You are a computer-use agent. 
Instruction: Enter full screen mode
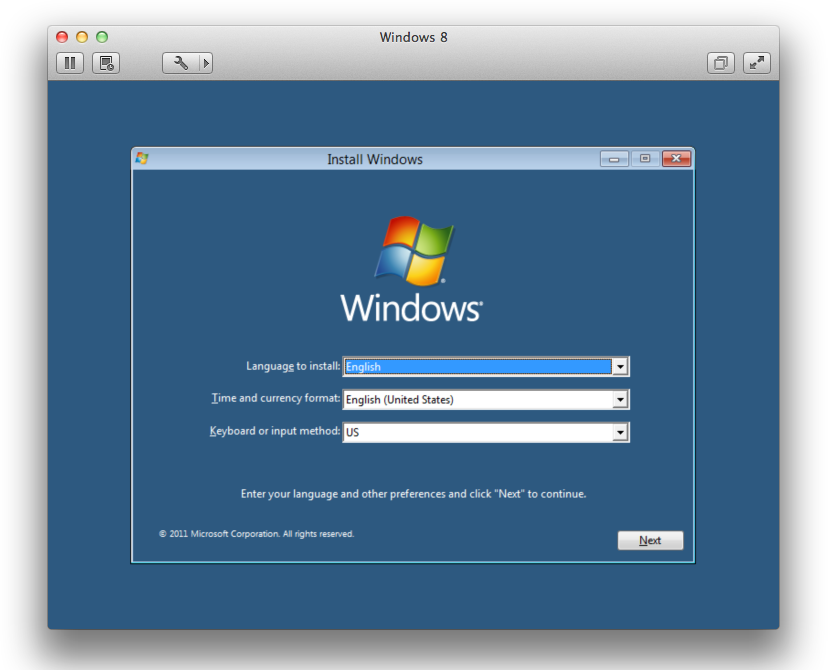tap(756, 63)
